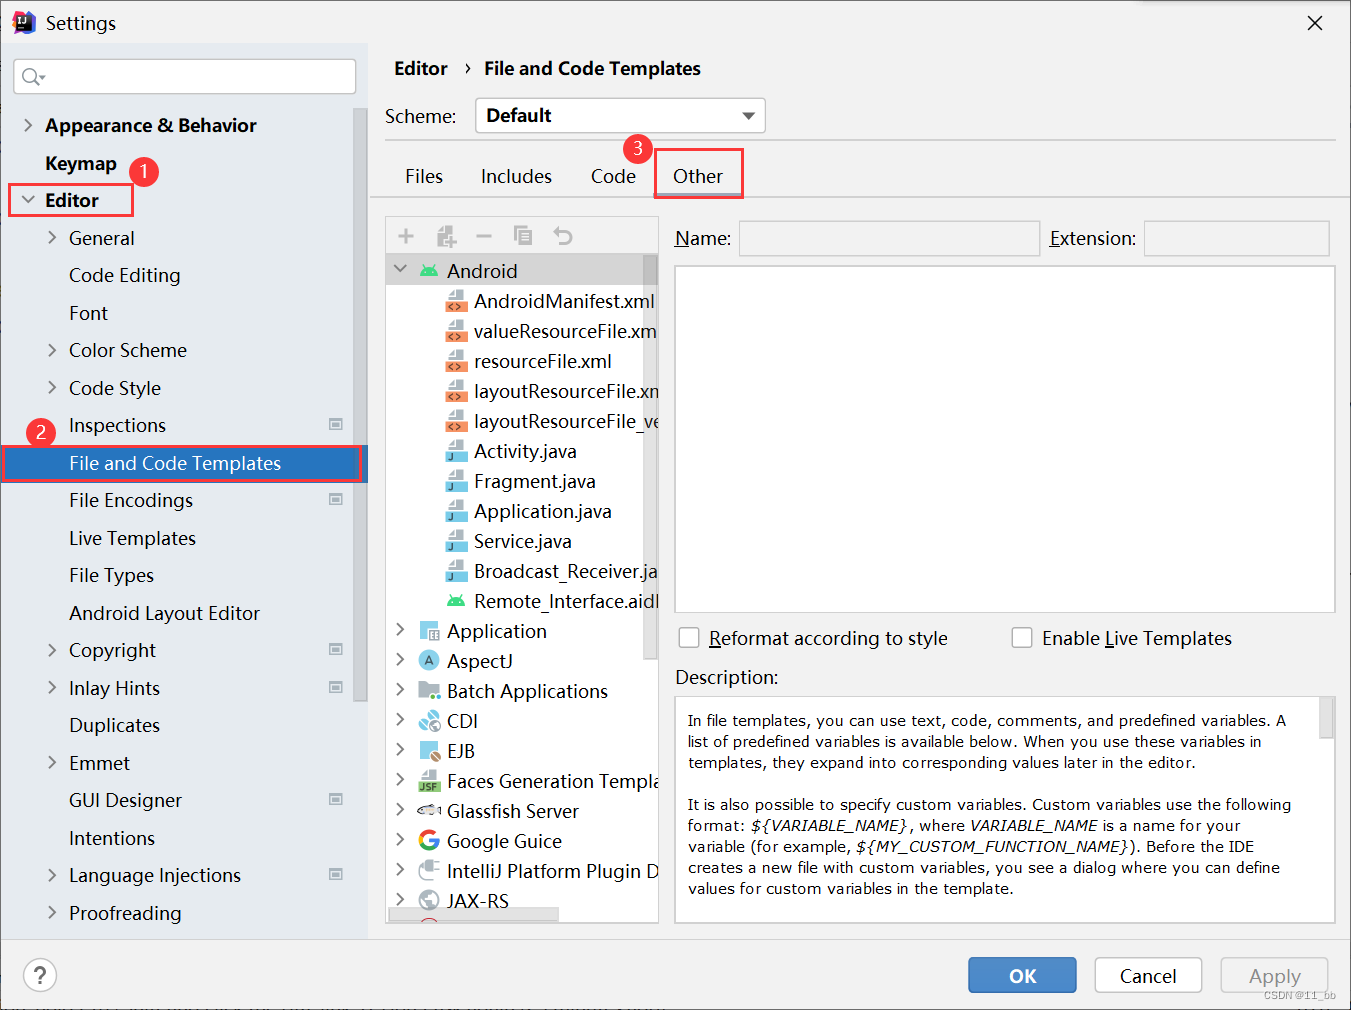The image size is (1351, 1010).
Task: Collapse the Editor settings section
Action: [x=28, y=200]
